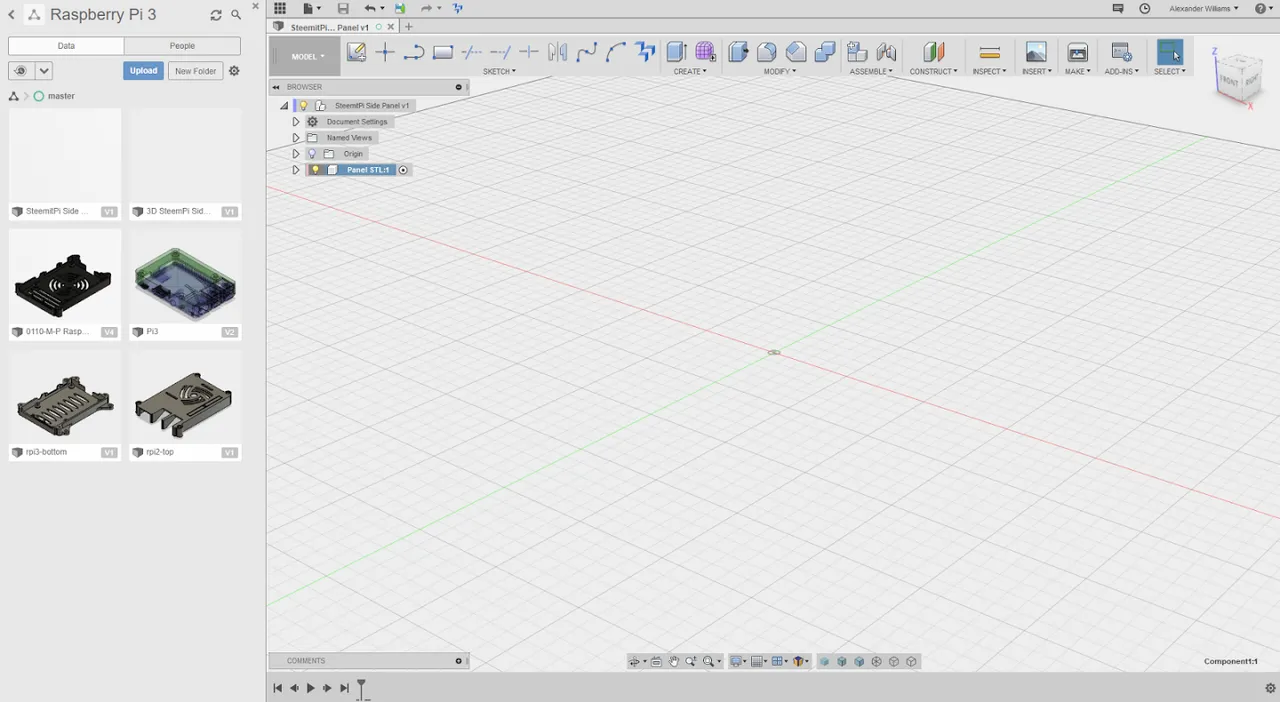The height and width of the screenshot is (702, 1280).
Task: Switch to the People tab
Action: pyautogui.click(x=182, y=46)
